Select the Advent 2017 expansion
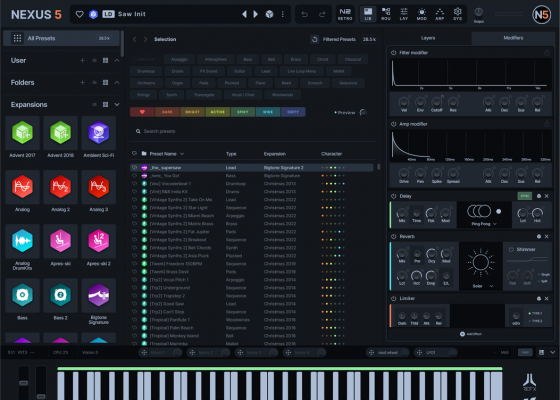The image size is (560, 400). [22, 133]
